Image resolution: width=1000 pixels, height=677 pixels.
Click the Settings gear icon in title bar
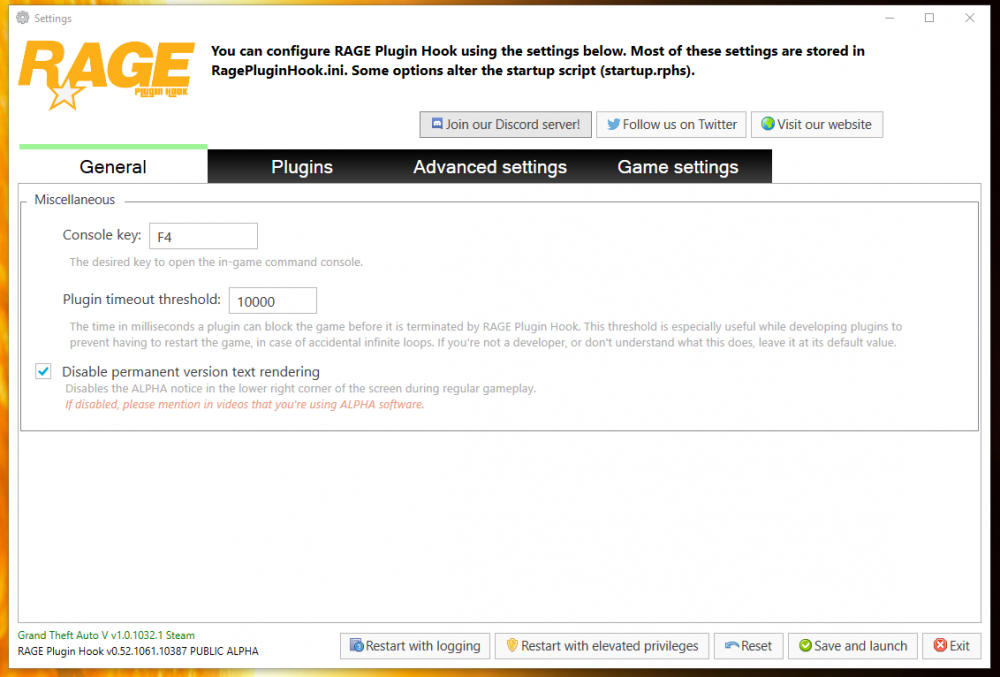(x=23, y=18)
